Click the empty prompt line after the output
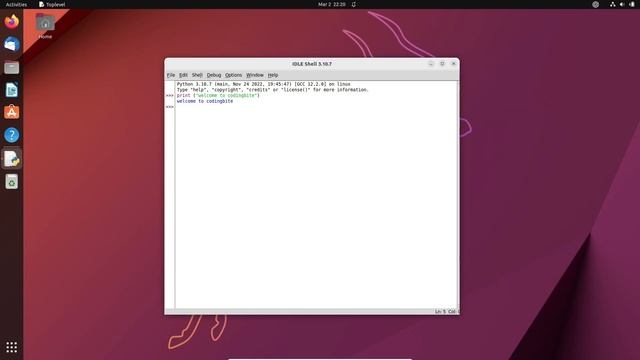 click(x=317, y=107)
